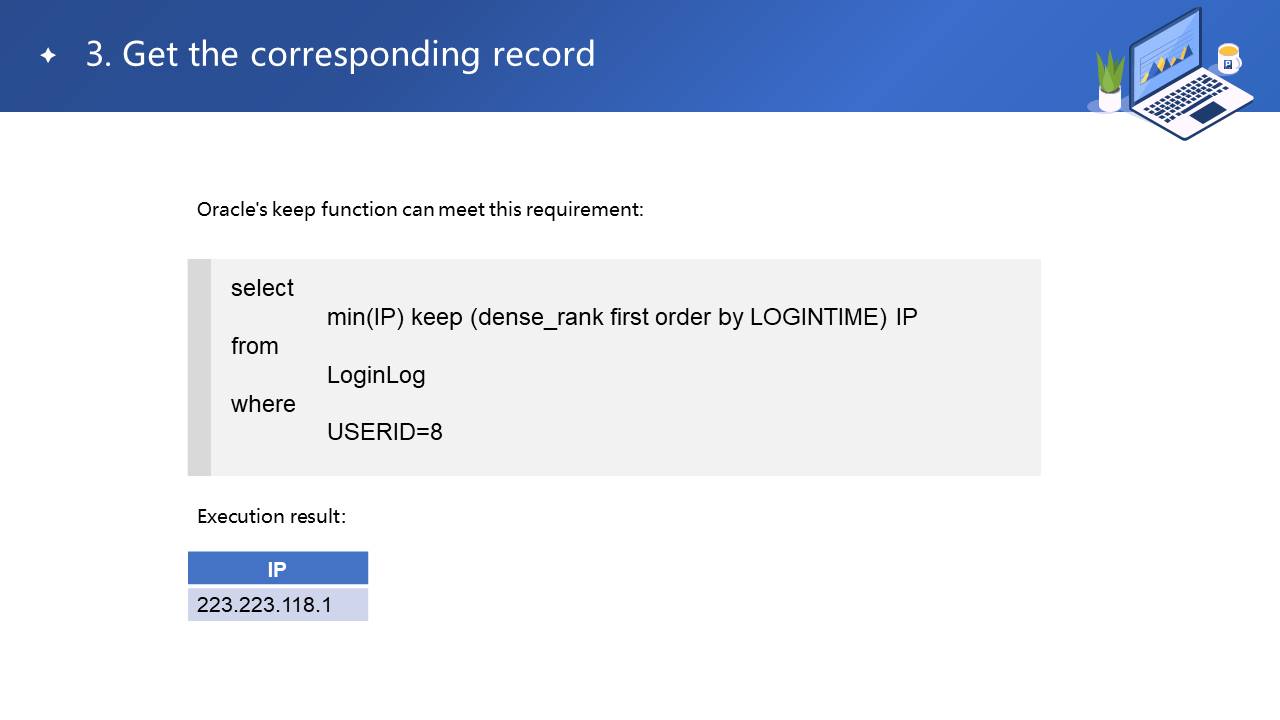Image resolution: width=1280 pixels, height=720 pixels.
Task: Click the coffee mug behind the laptop
Action: 1228,58
